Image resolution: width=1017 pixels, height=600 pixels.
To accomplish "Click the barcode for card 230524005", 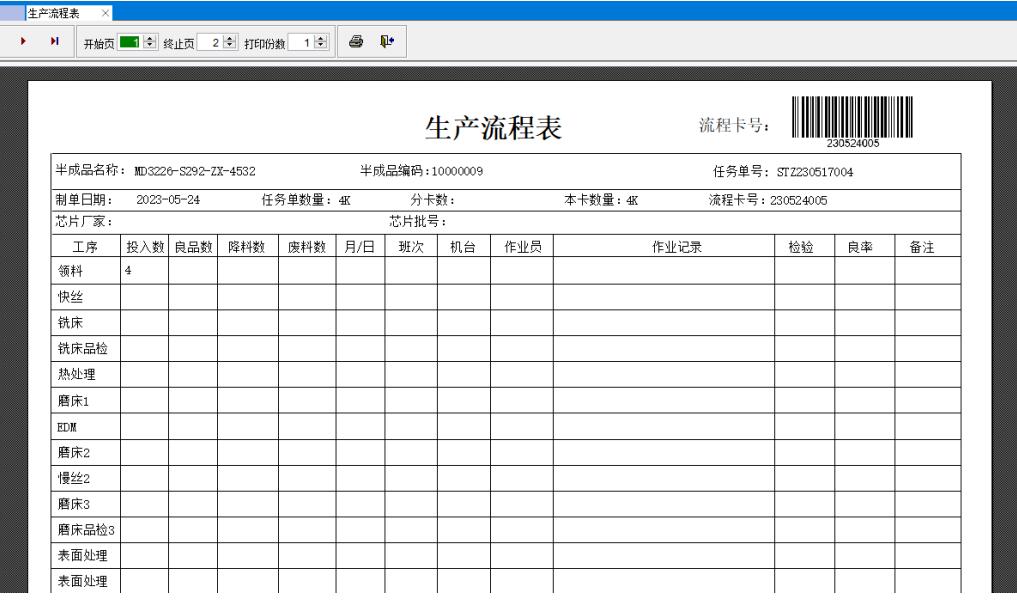I will (852, 120).
